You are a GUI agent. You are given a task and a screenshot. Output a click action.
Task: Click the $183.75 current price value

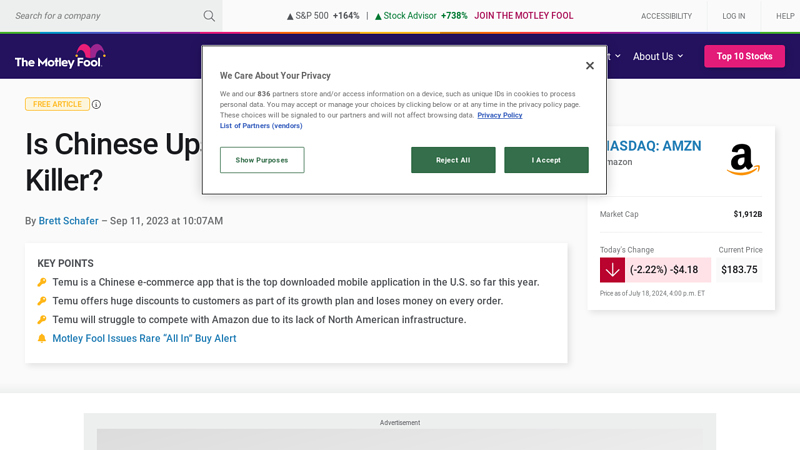pyautogui.click(x=739, y=270)
